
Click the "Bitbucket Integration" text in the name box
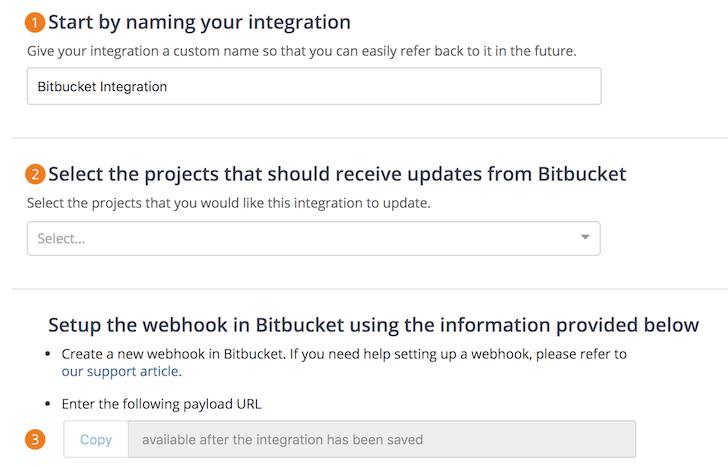click(102, 87)
